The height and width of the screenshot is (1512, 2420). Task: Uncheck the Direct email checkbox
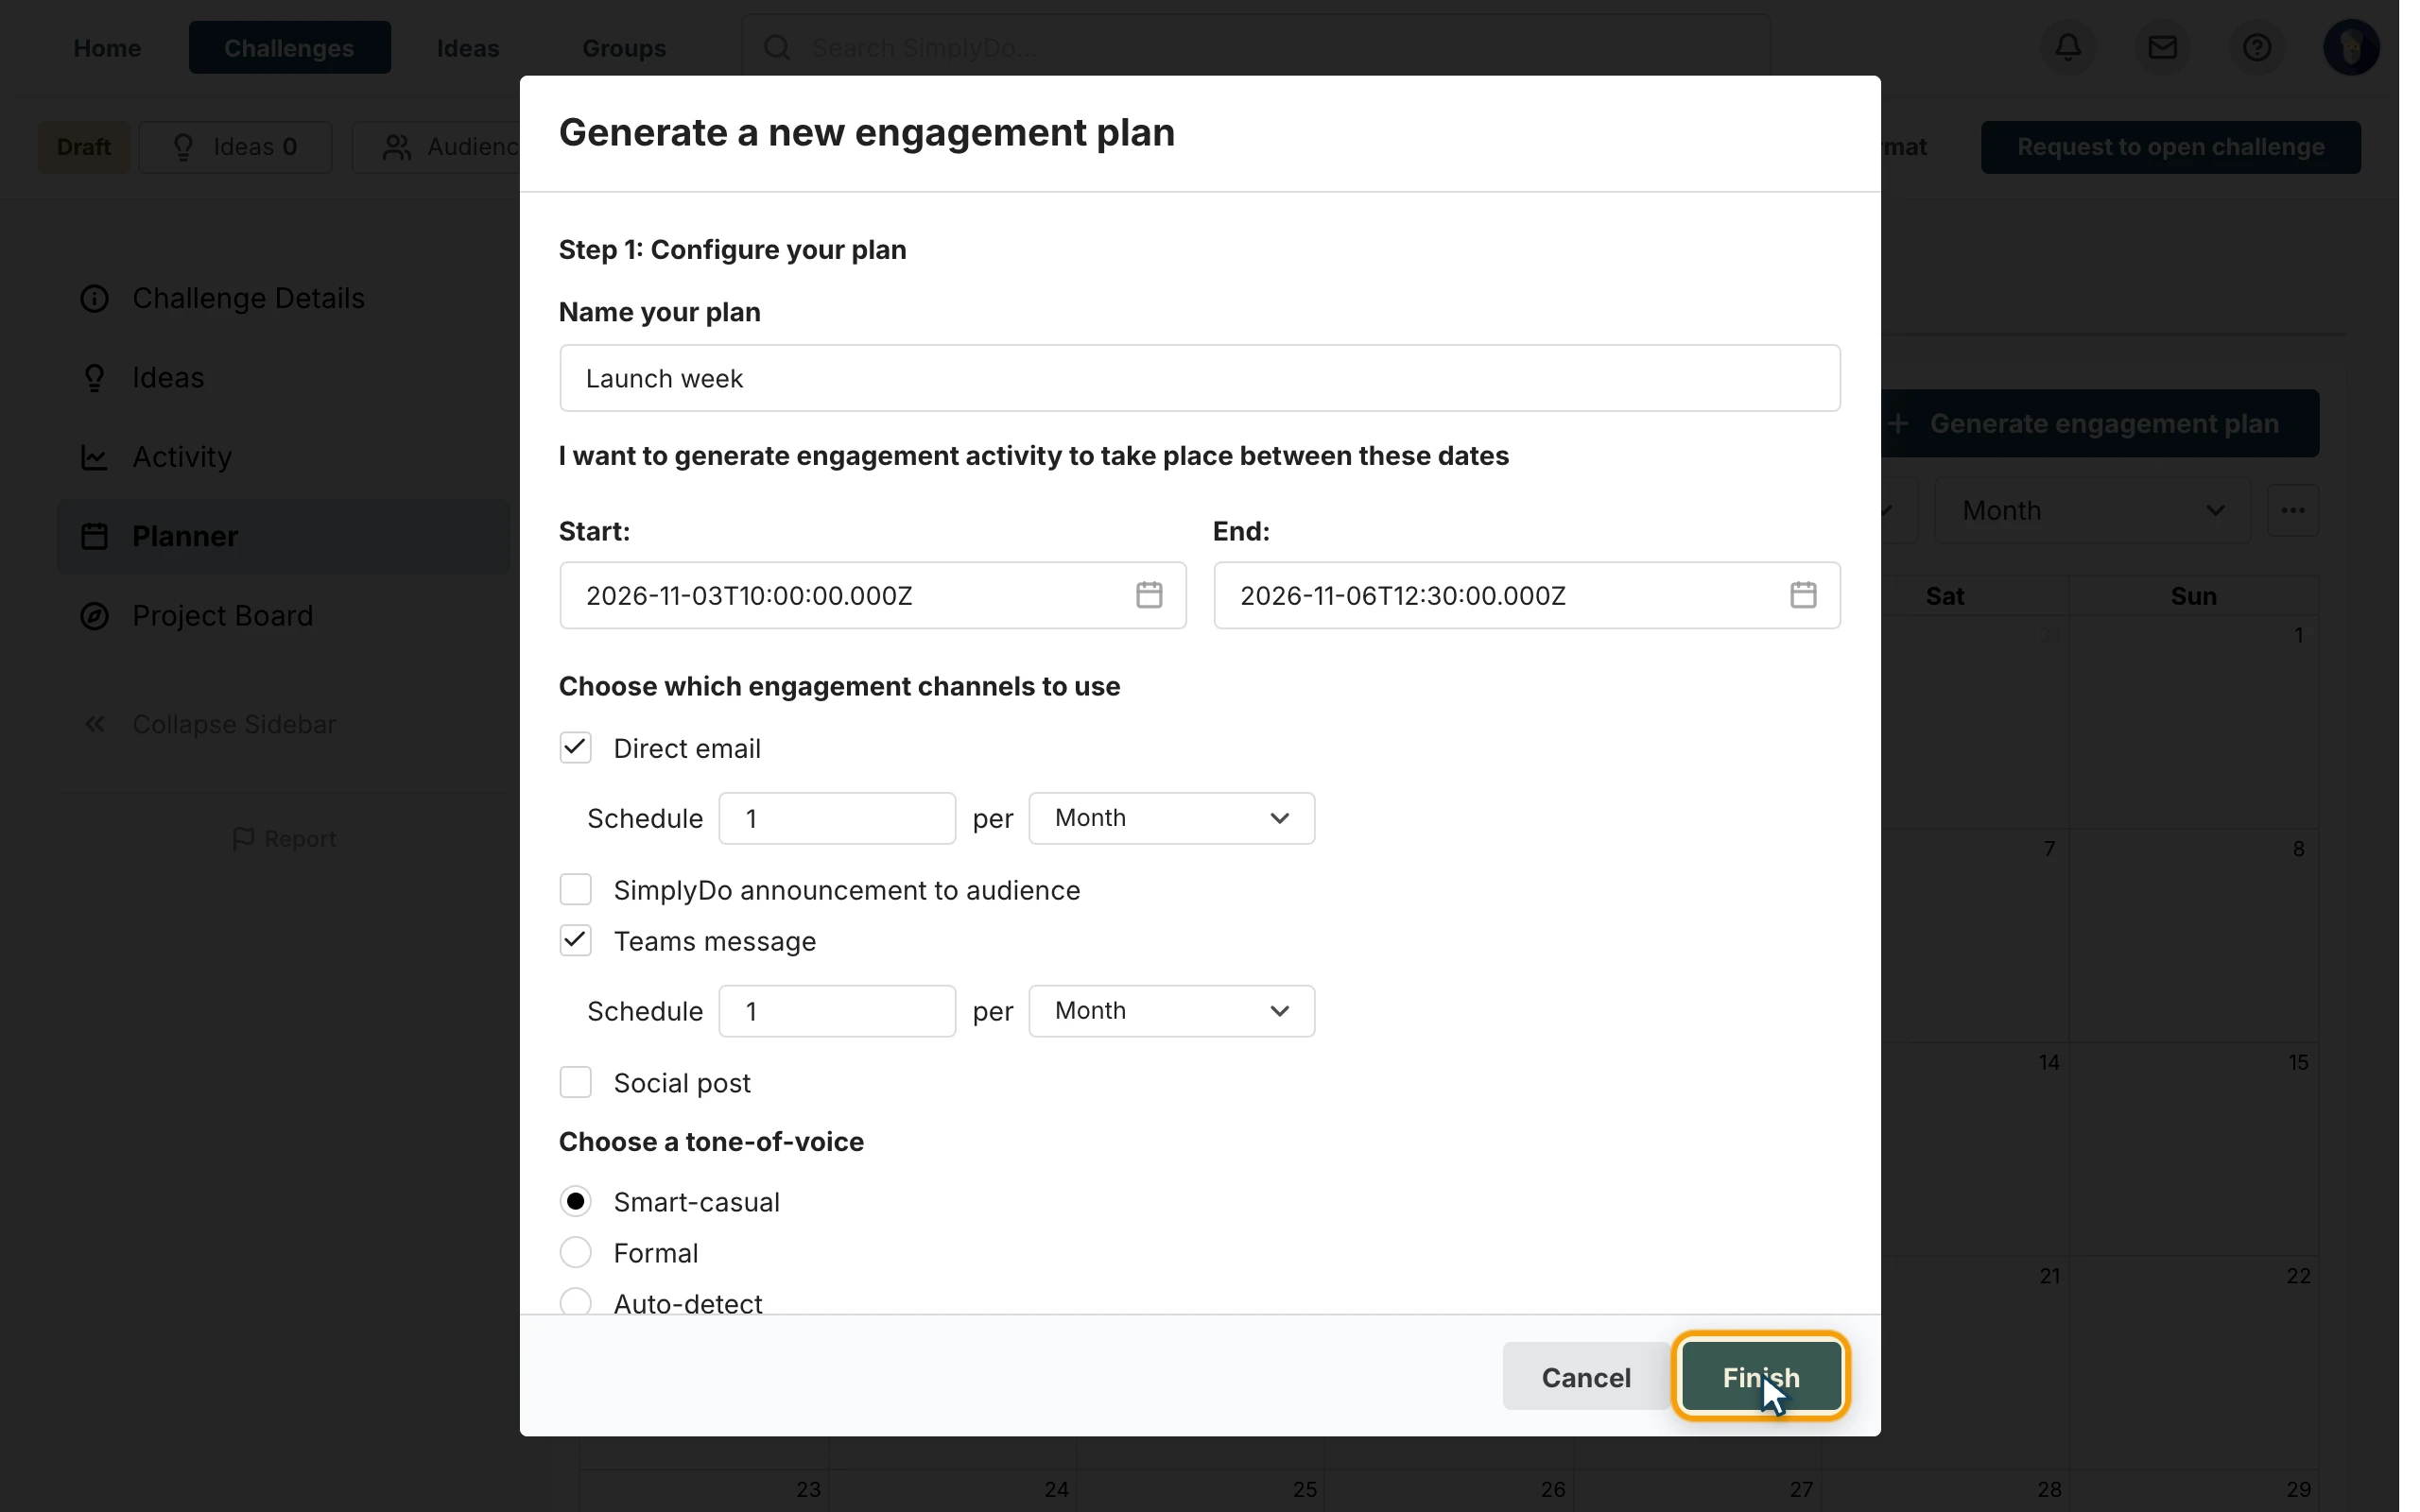(575, 748)
